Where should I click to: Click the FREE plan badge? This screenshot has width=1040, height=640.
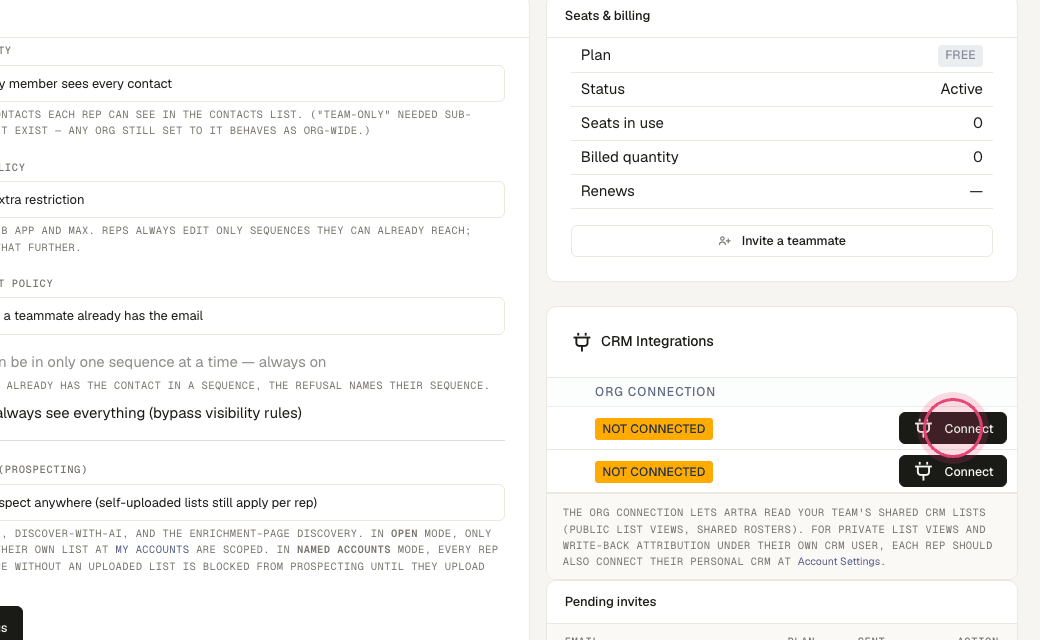[960, 55]
